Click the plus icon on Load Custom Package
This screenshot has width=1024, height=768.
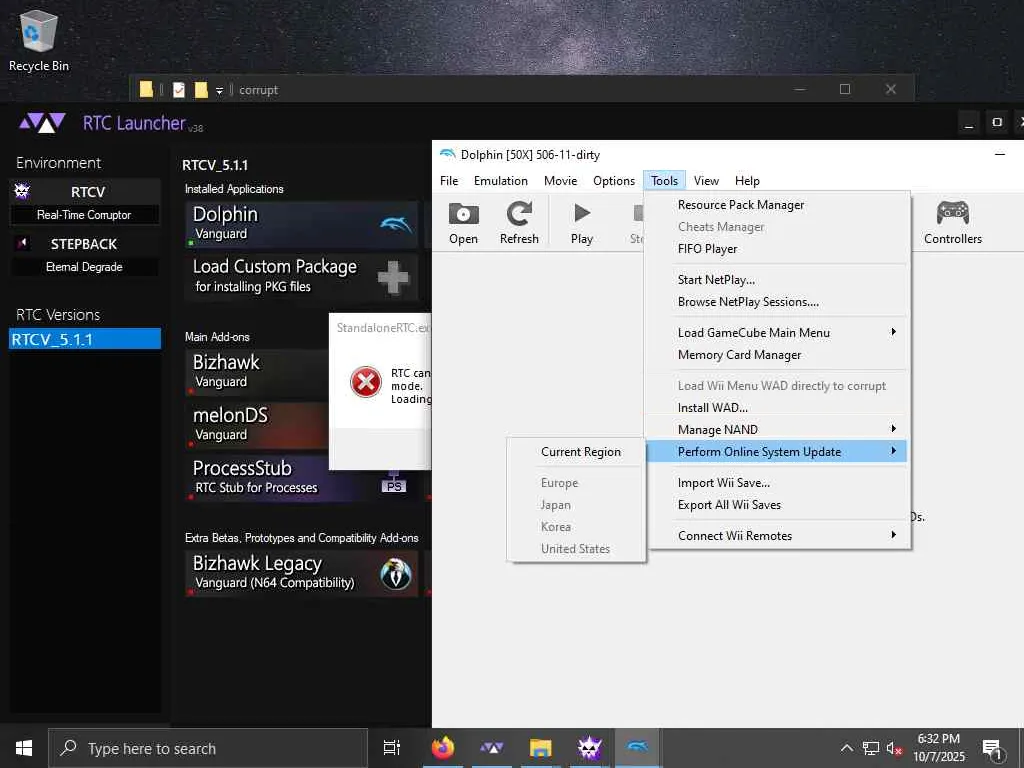393,278
